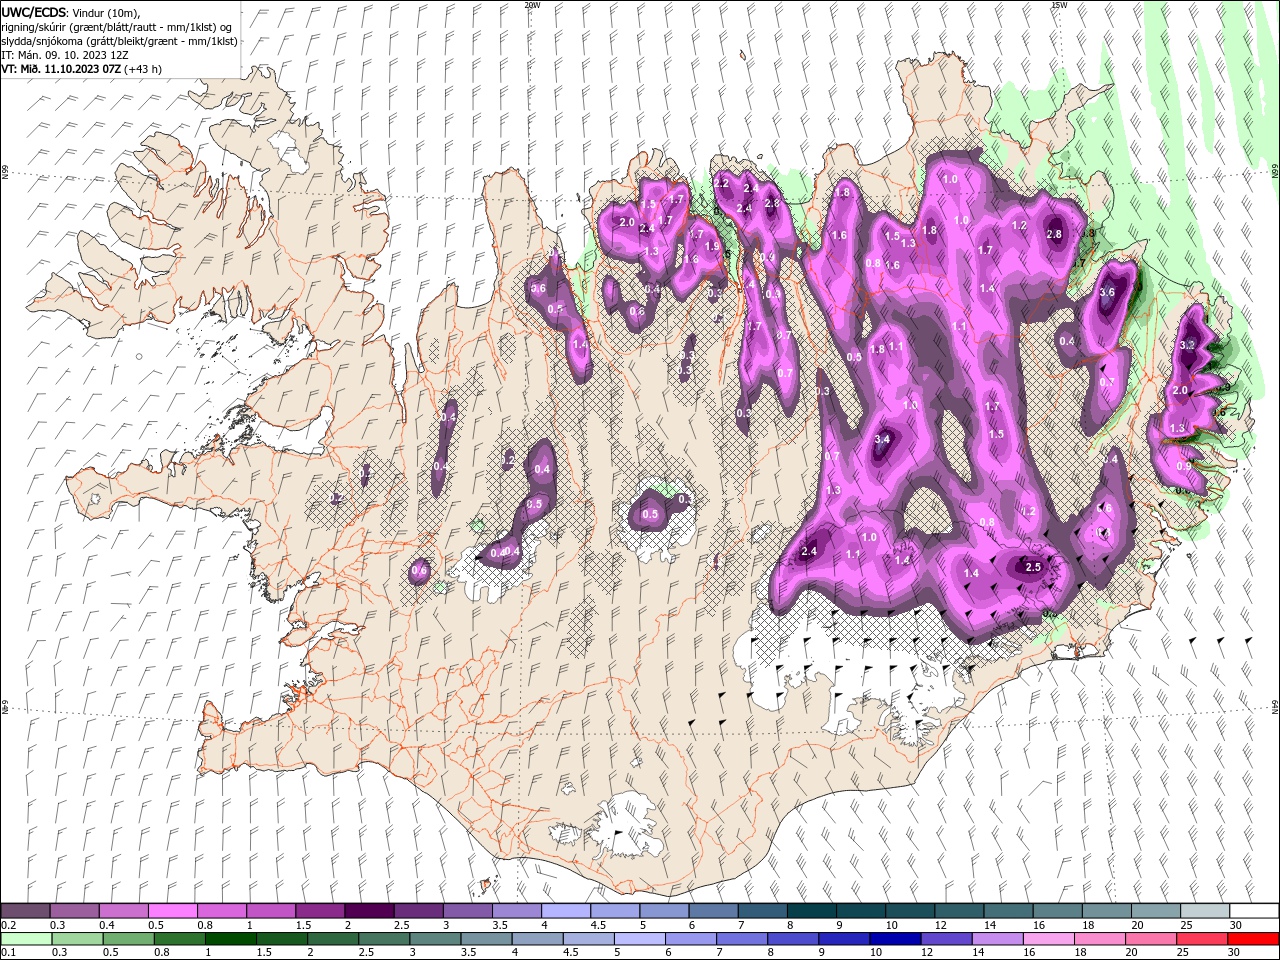Viewport: 1280px width, 960px height.
Task: Click the "30" label in the rain legend row
Action: 1233,953
